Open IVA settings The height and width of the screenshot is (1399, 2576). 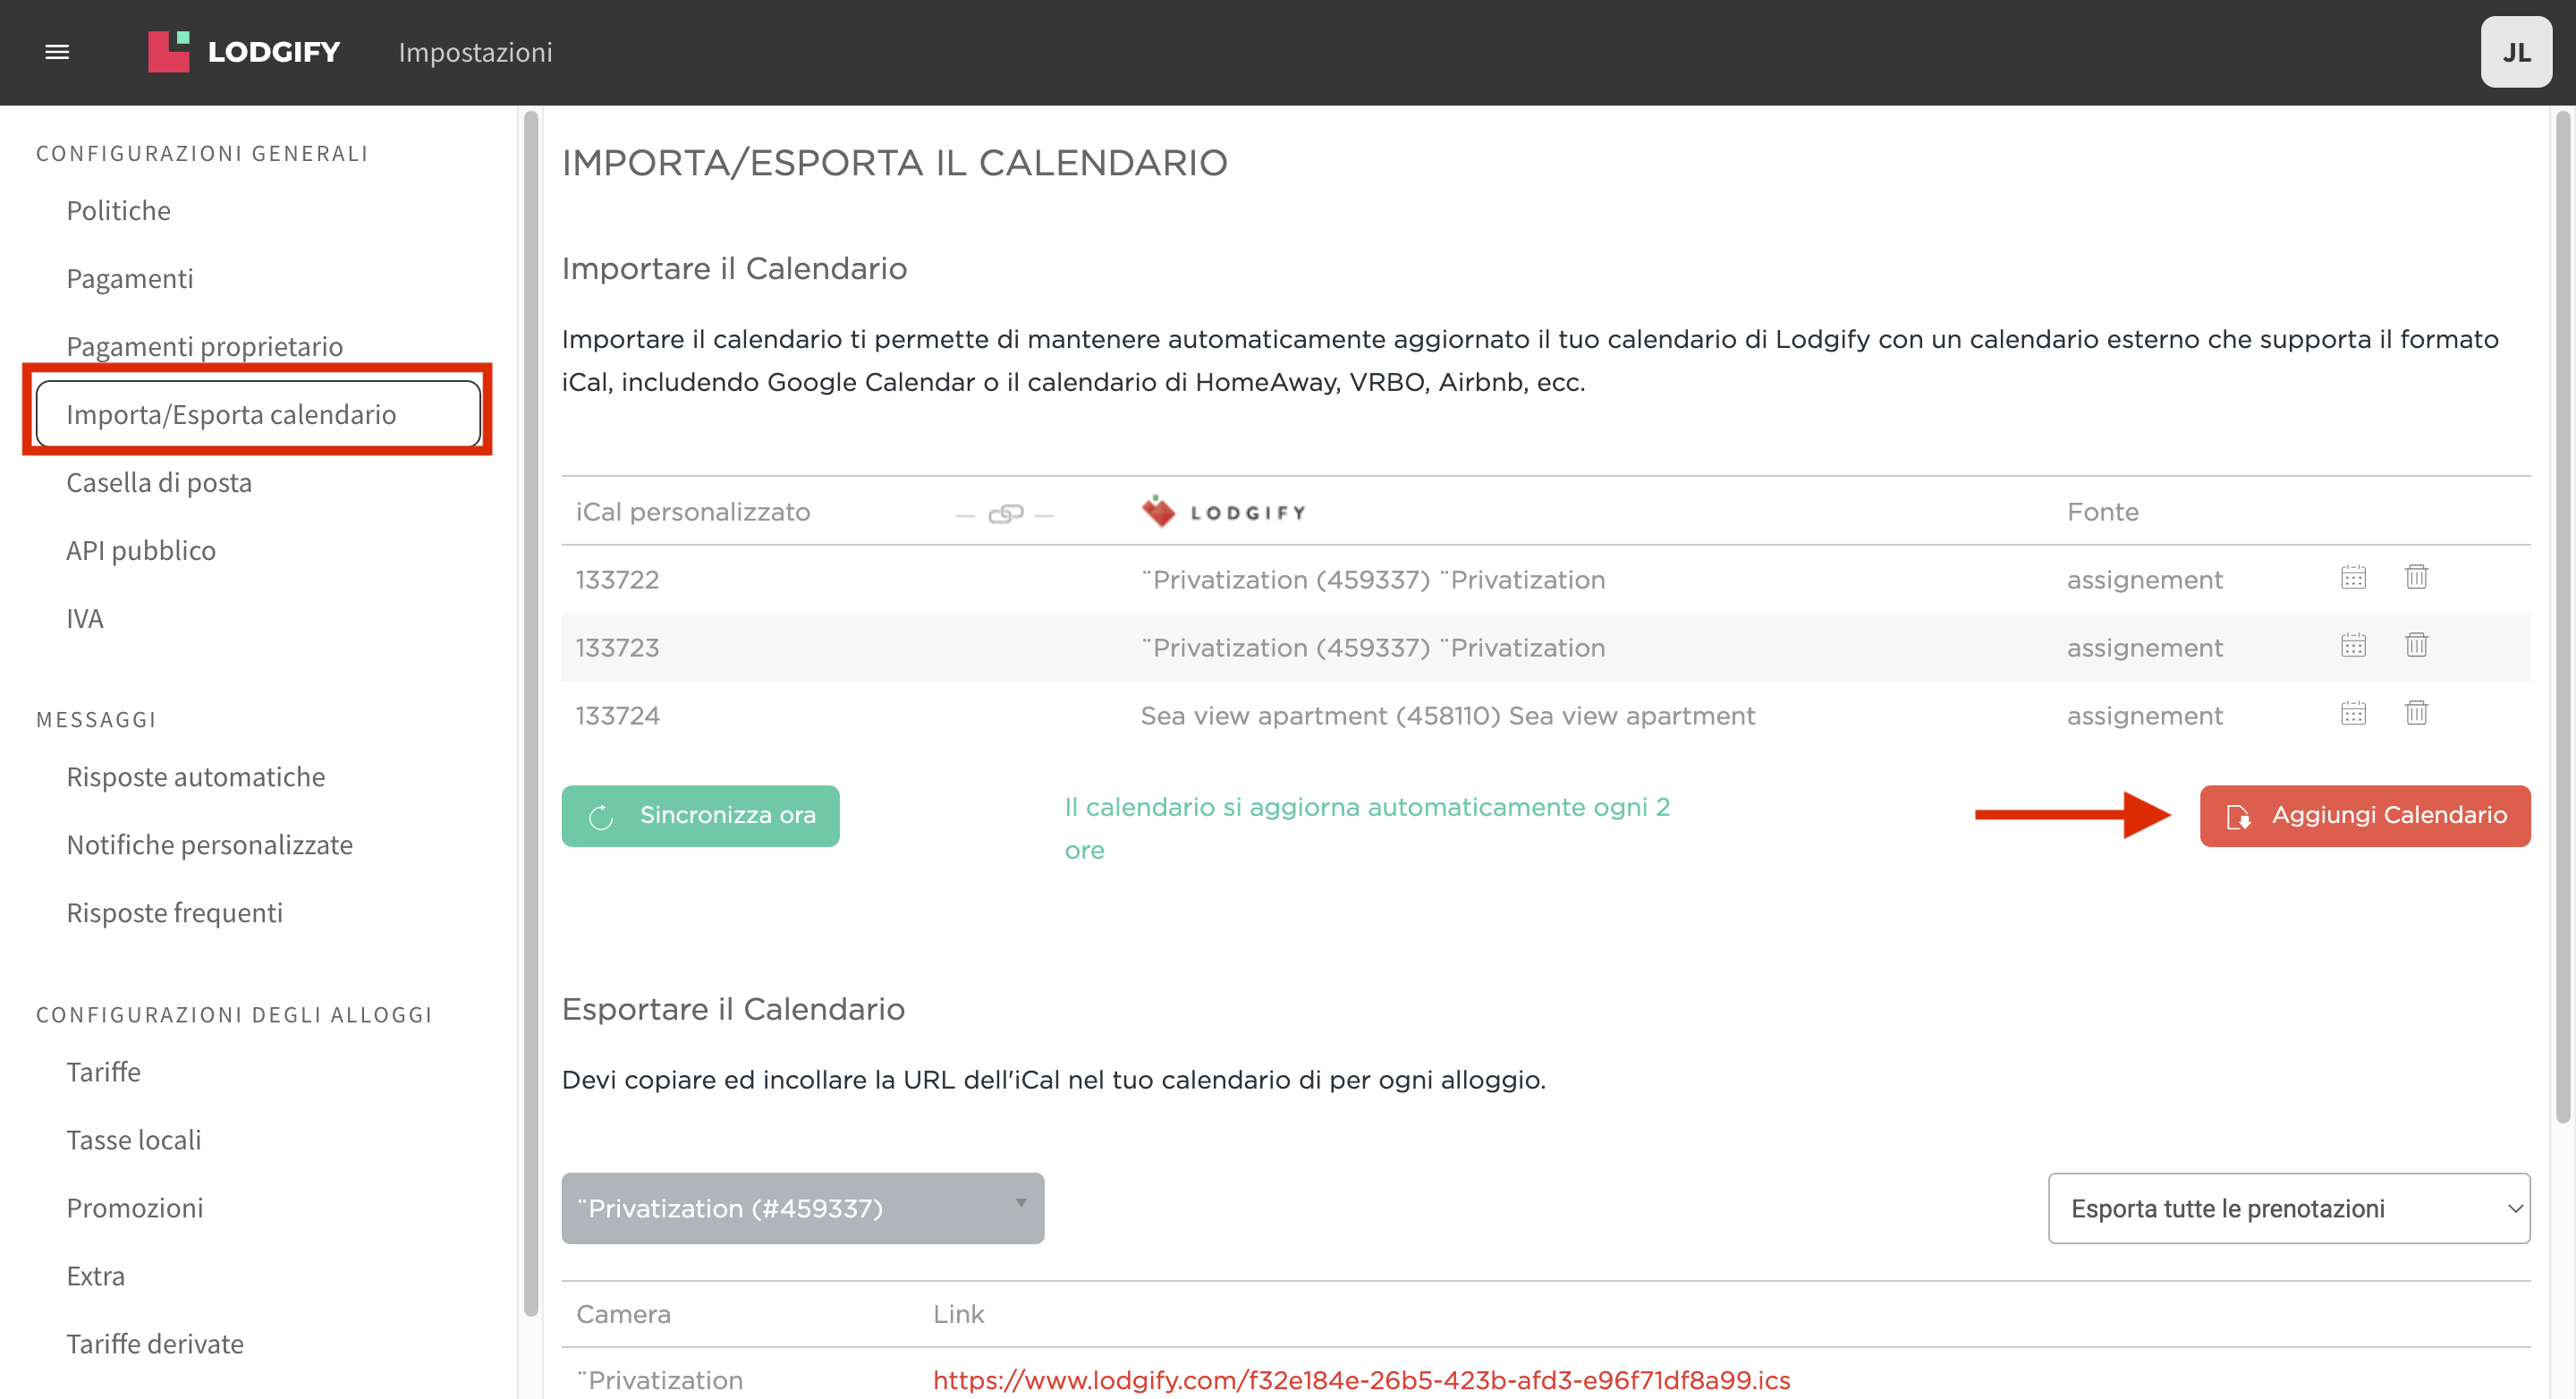tap(84, 619)
